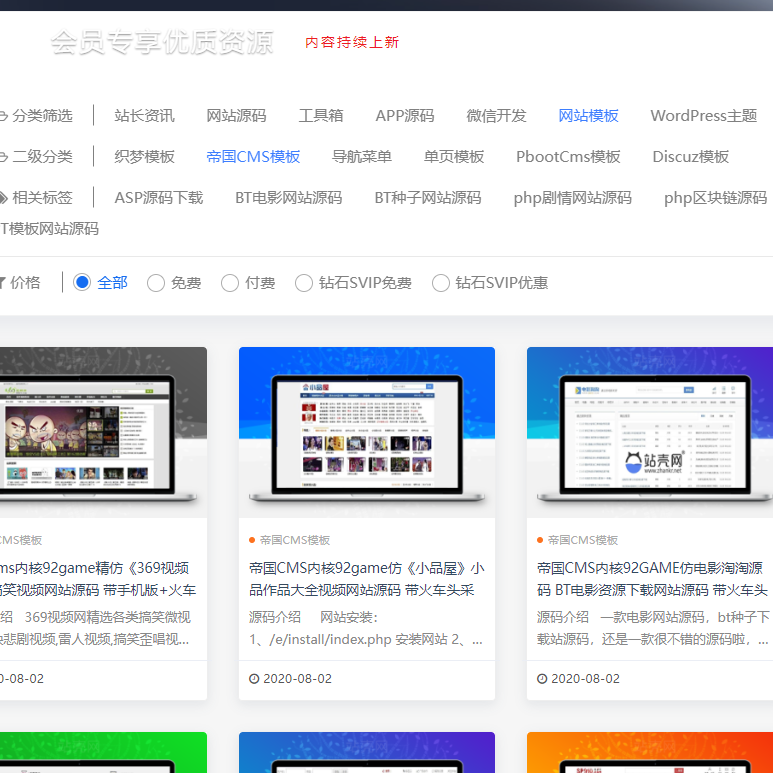Screen dimensions: 773x773
Task: Open the 站长资讯 category
Action: tap(144, 115)
